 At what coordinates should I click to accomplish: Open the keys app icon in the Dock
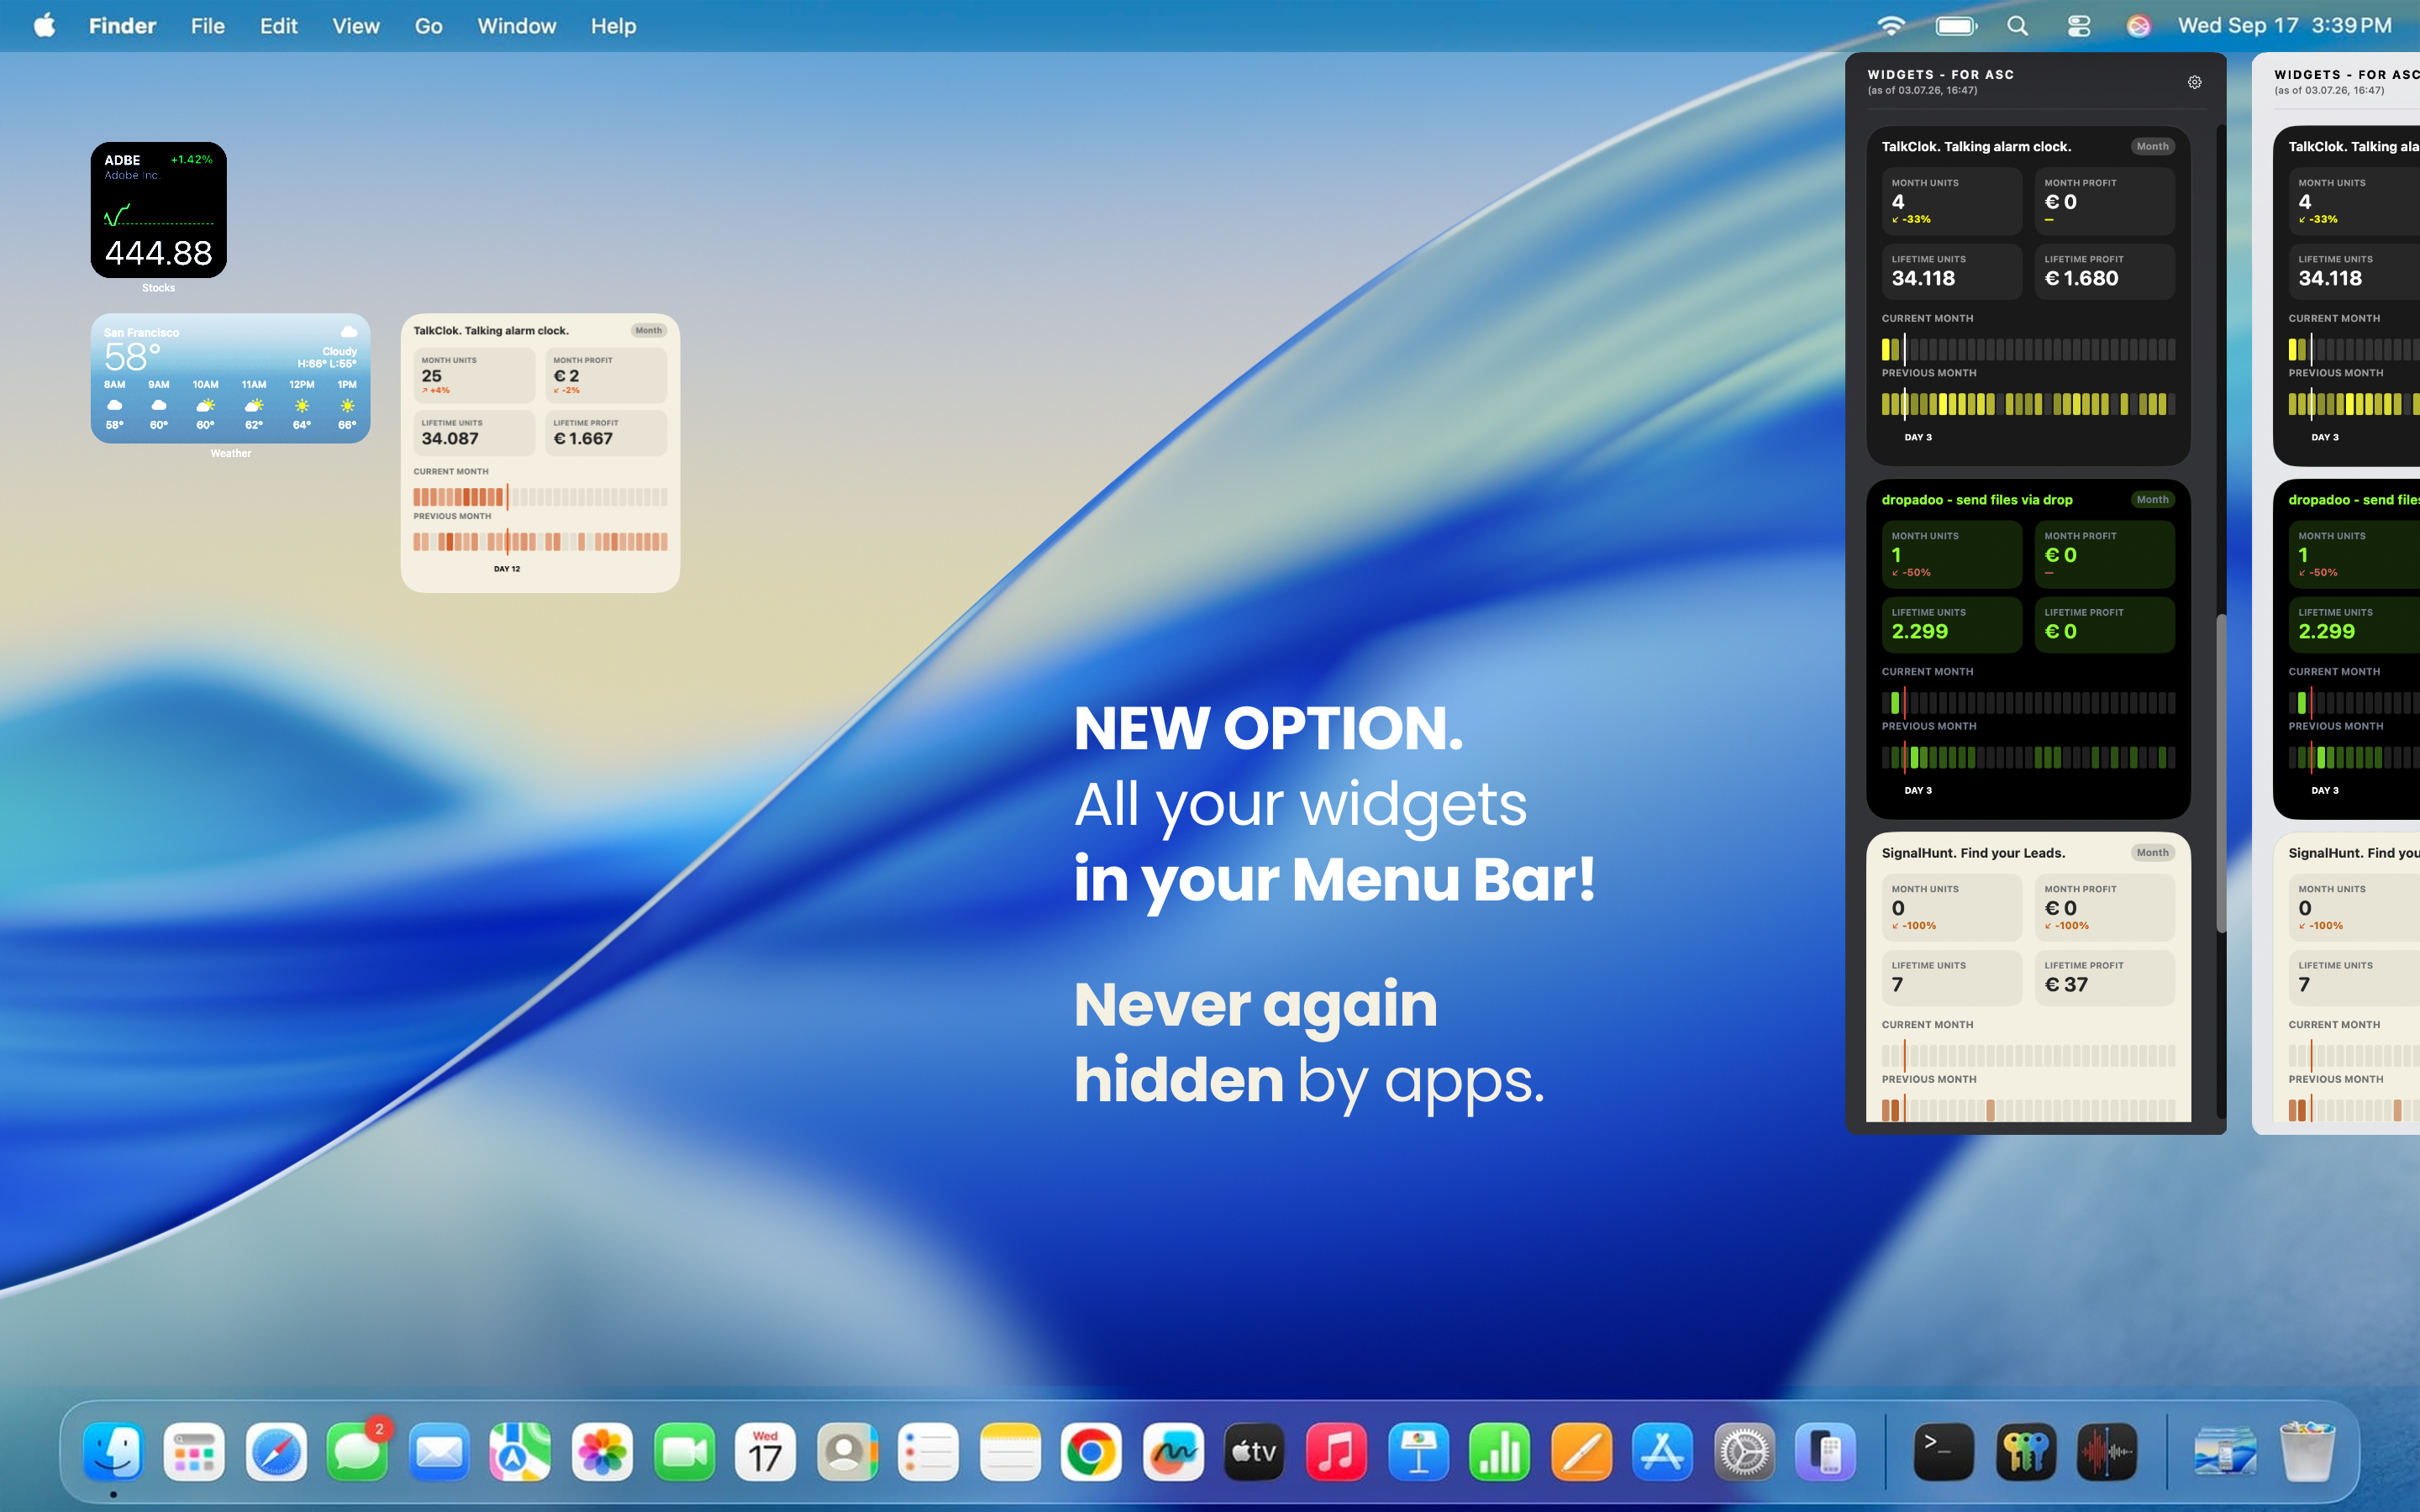2025,1451
